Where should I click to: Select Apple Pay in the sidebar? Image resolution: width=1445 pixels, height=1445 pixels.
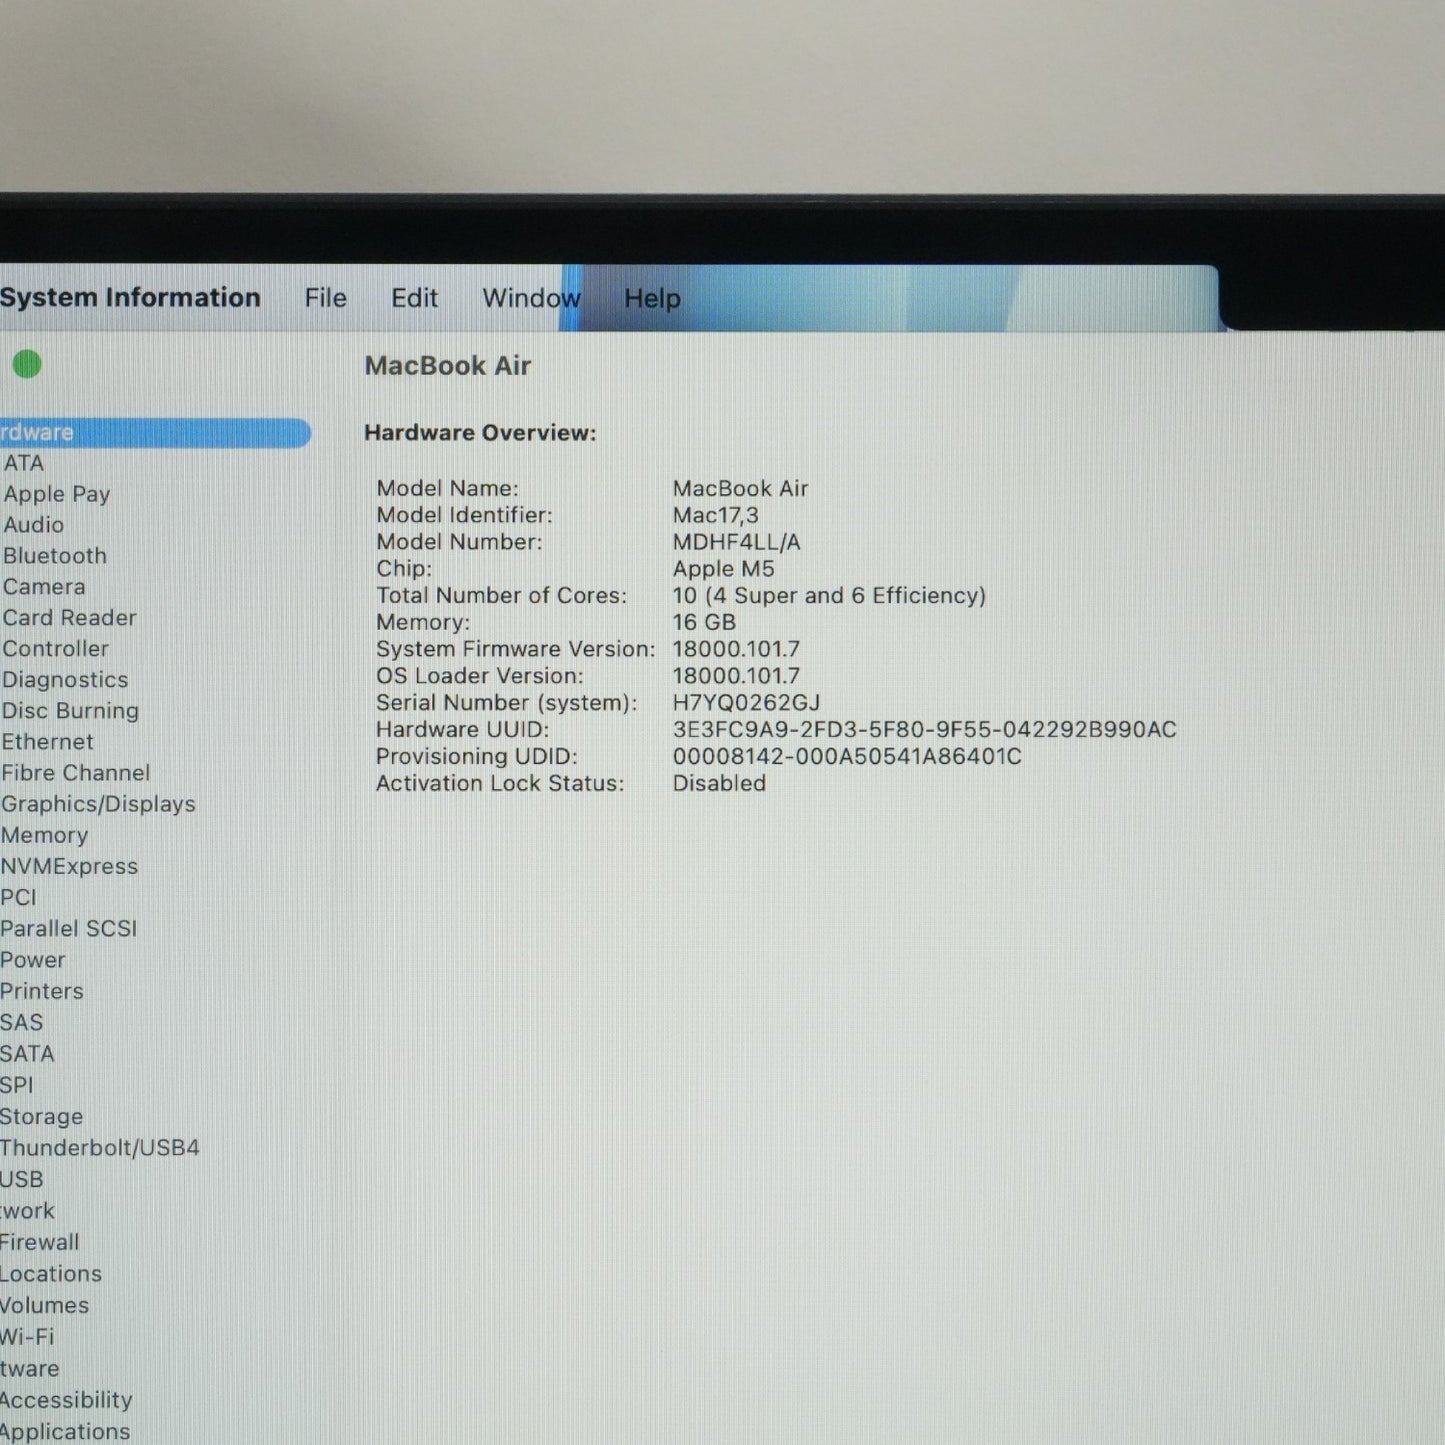coord(57,494)
